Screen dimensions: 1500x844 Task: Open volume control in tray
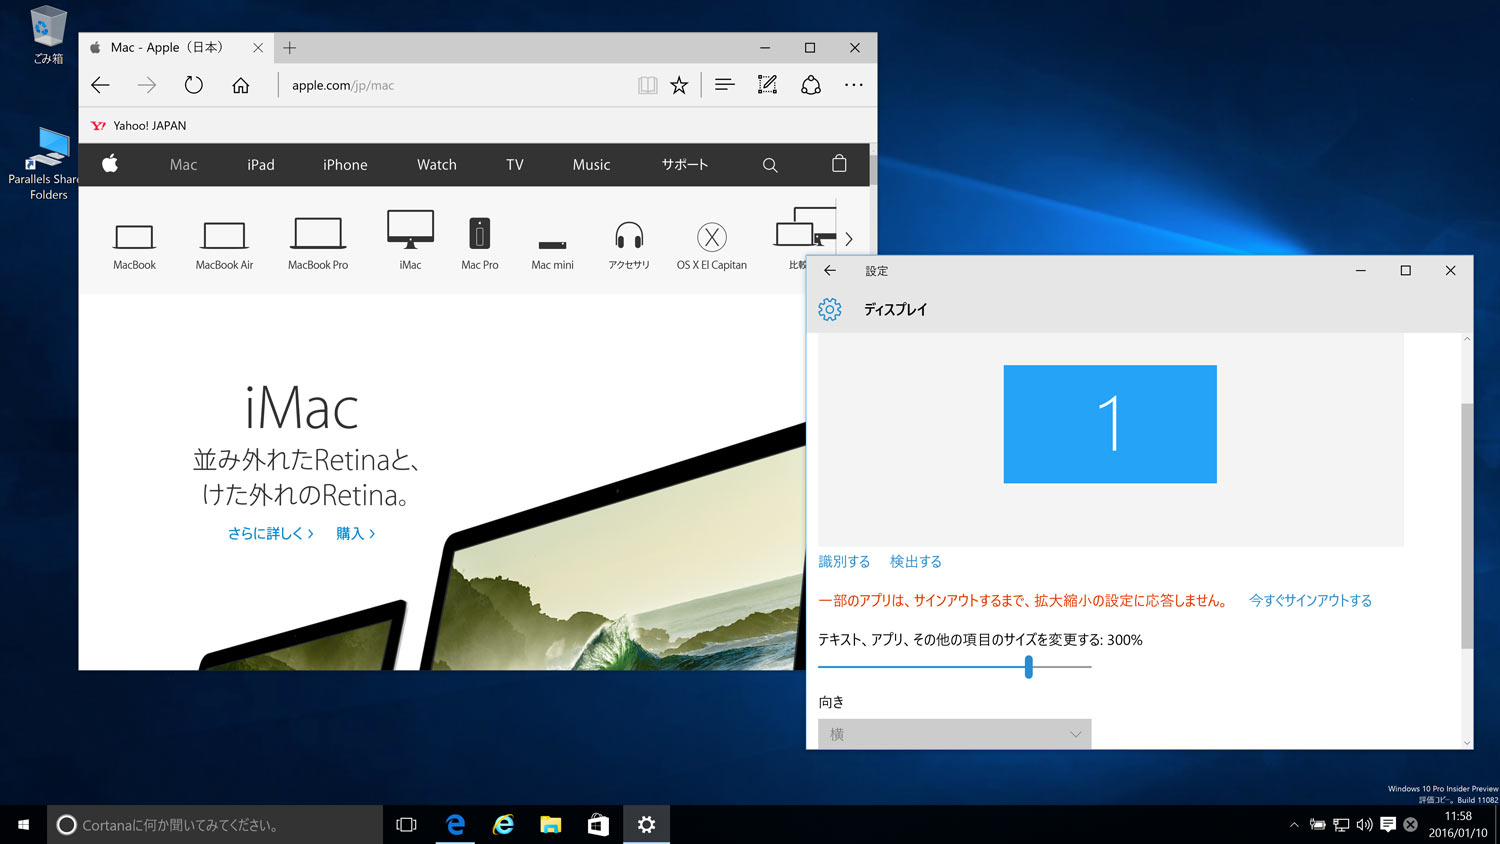[1364, 825]
